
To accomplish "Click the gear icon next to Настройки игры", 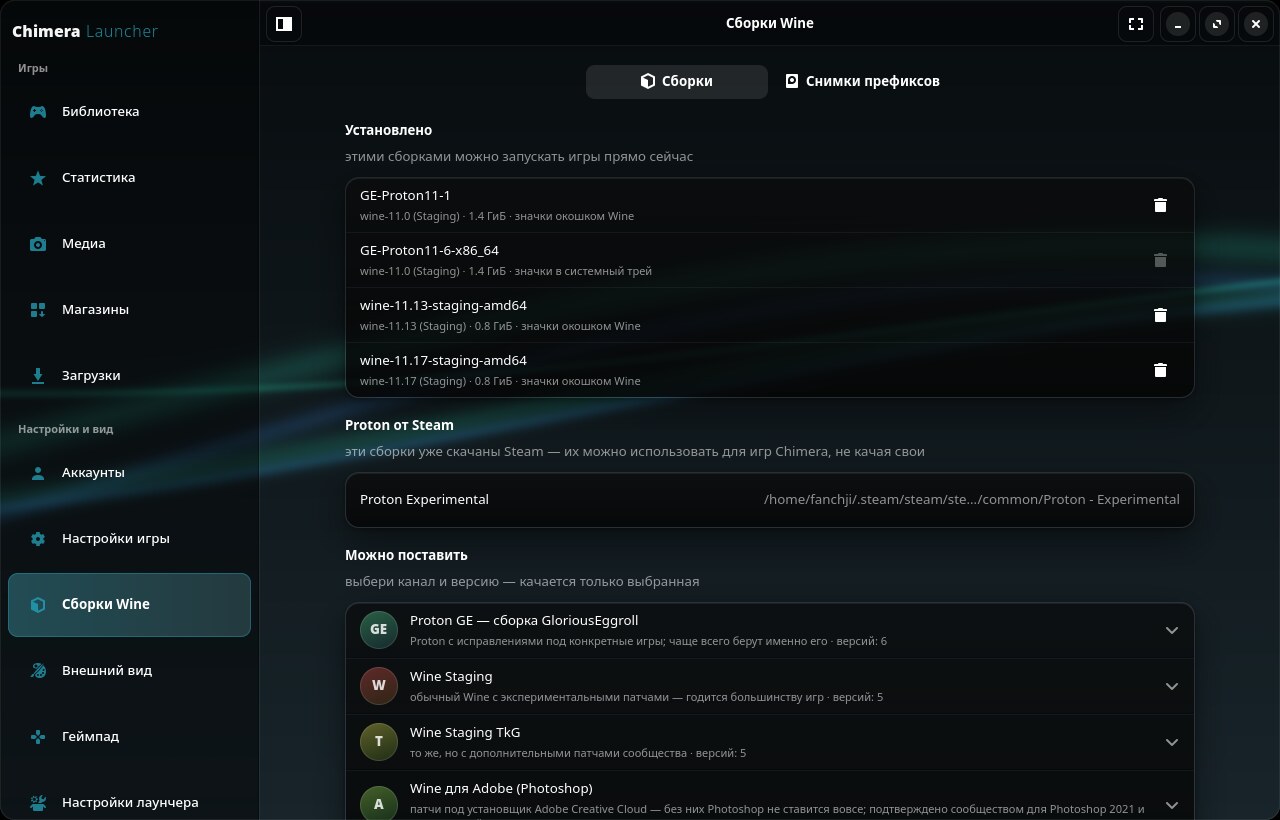I will 38,539.
